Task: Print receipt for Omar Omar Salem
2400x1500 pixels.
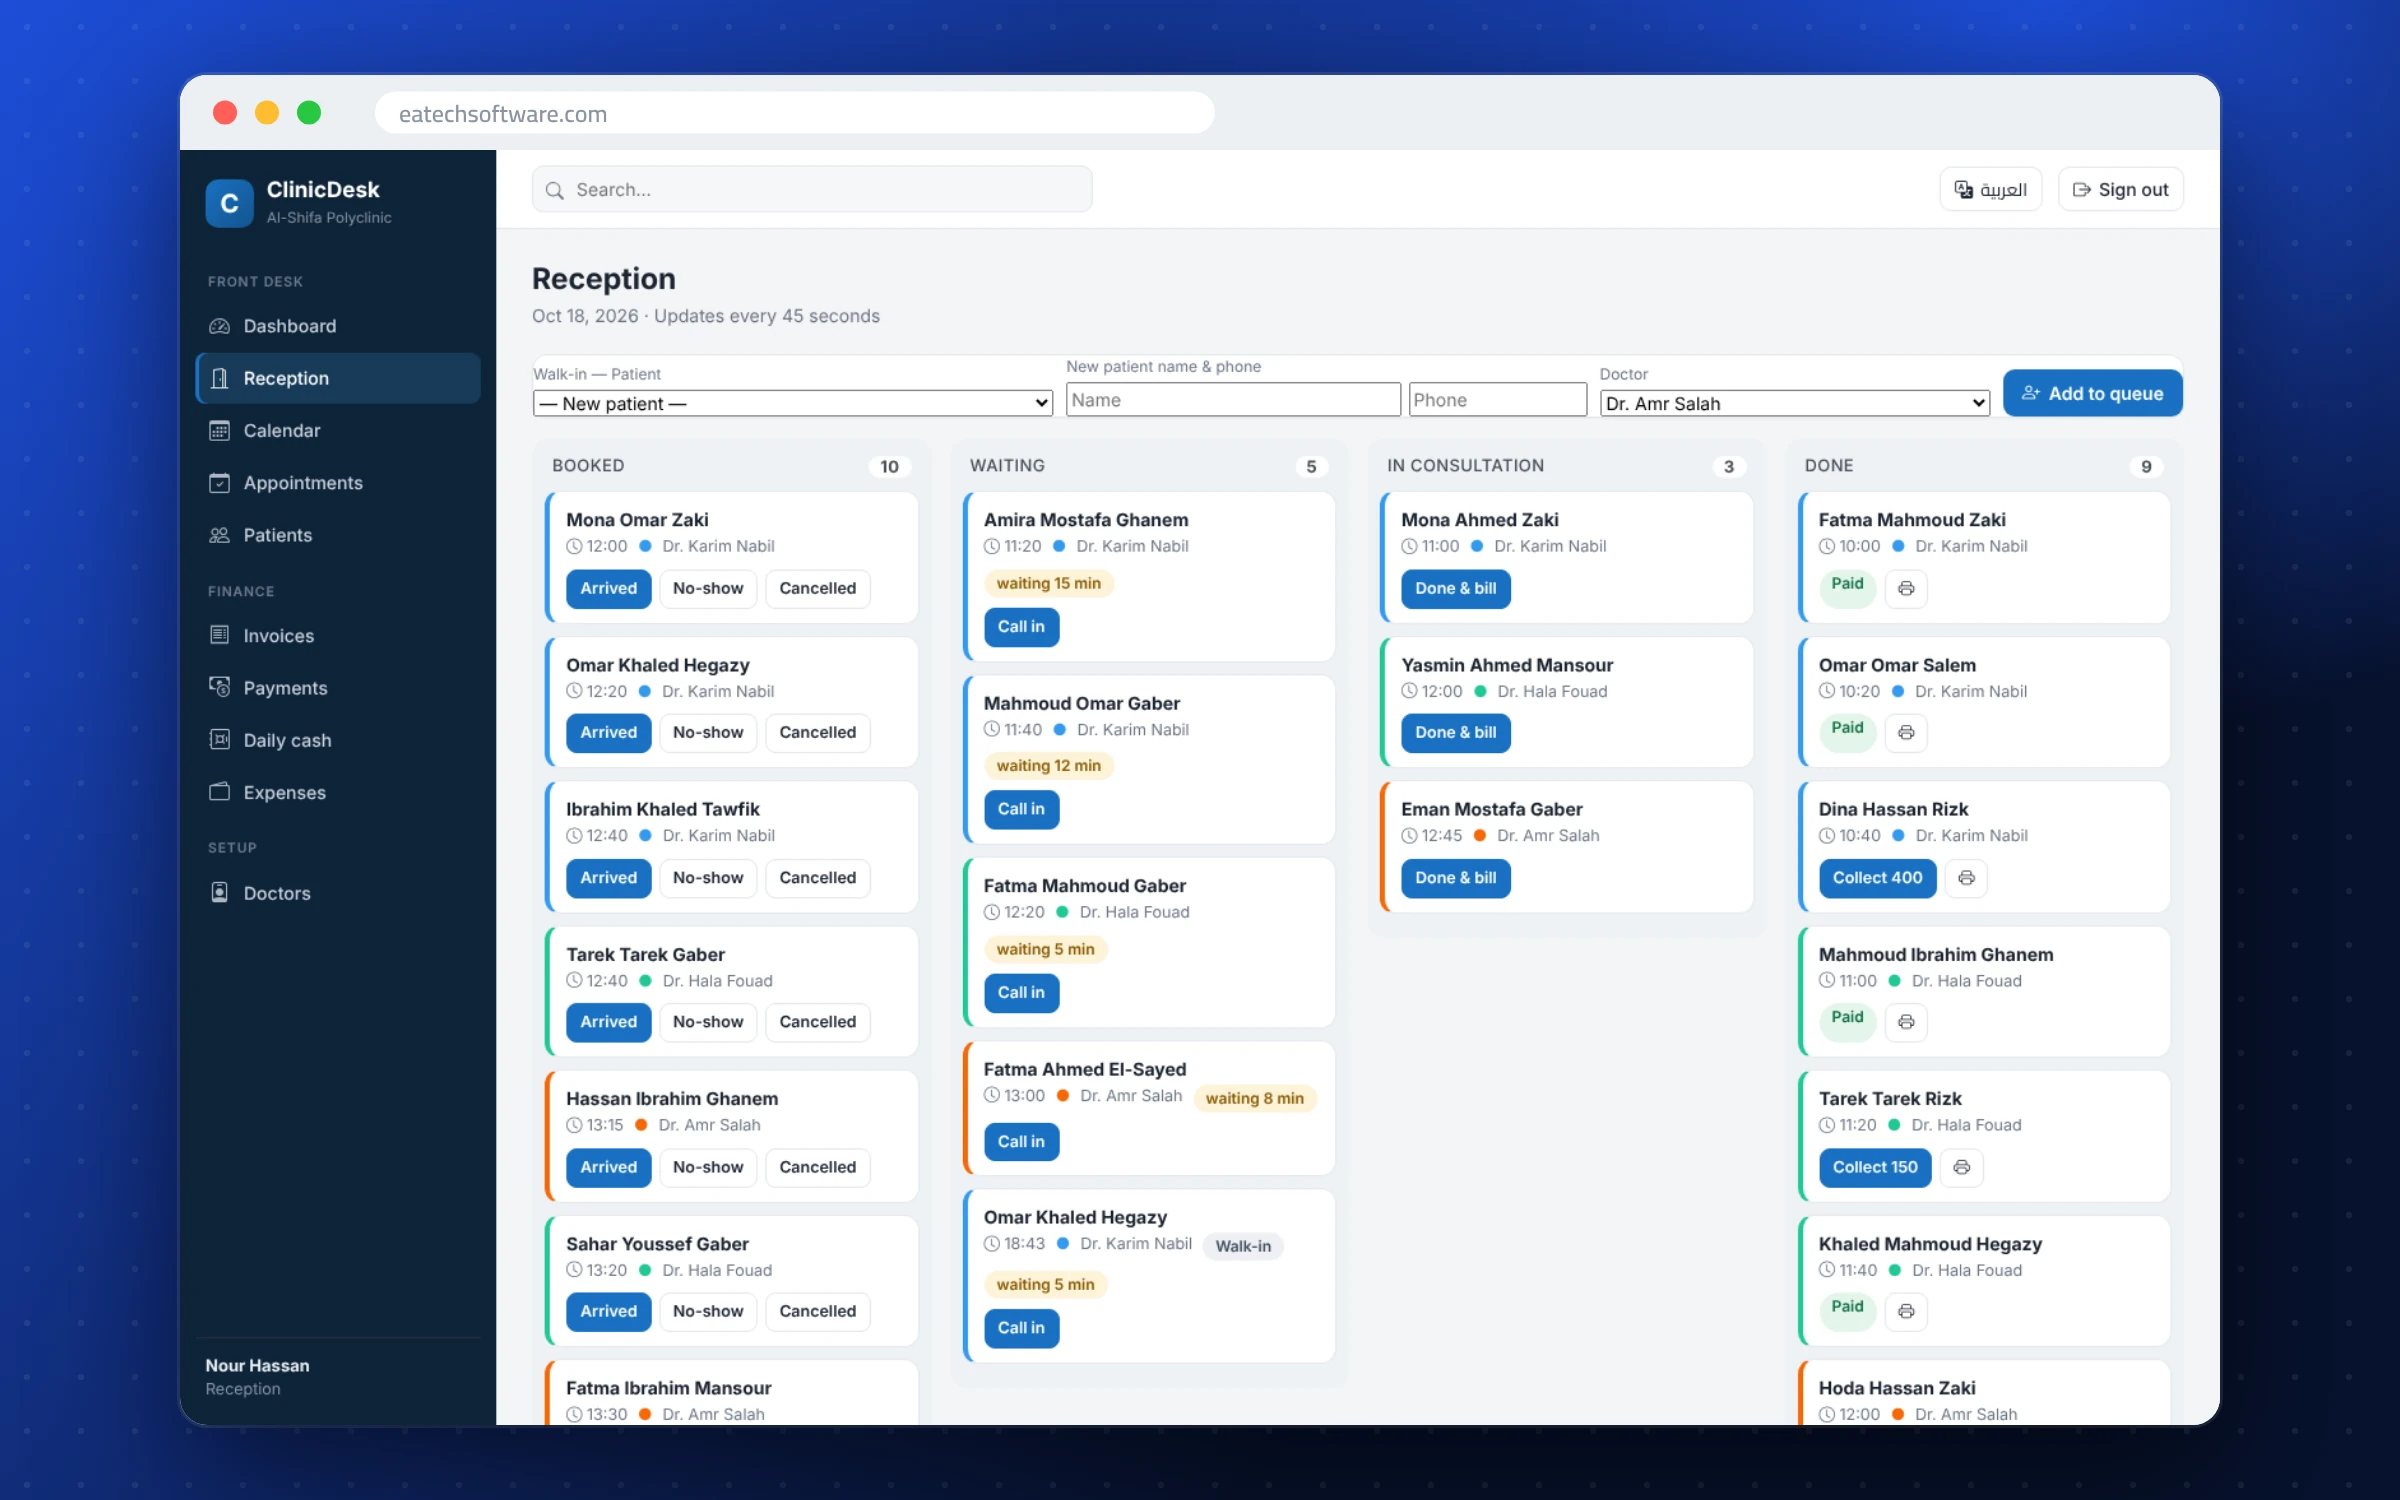Action: [1906, 732]
